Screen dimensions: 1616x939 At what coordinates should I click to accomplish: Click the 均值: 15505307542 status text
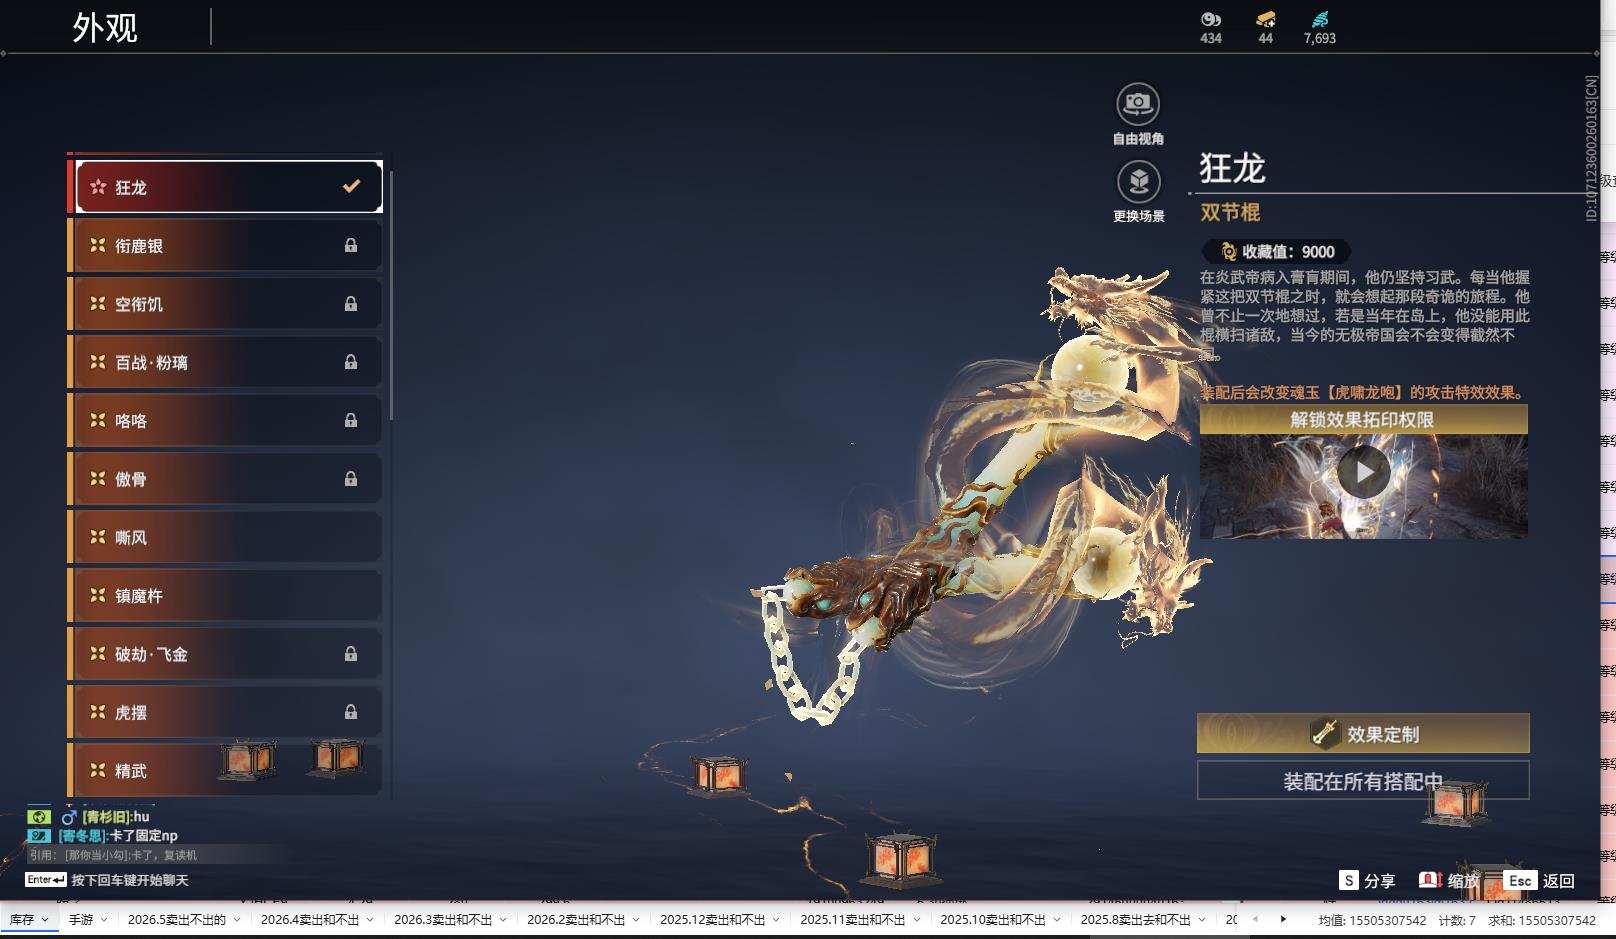pos(1372,920)
